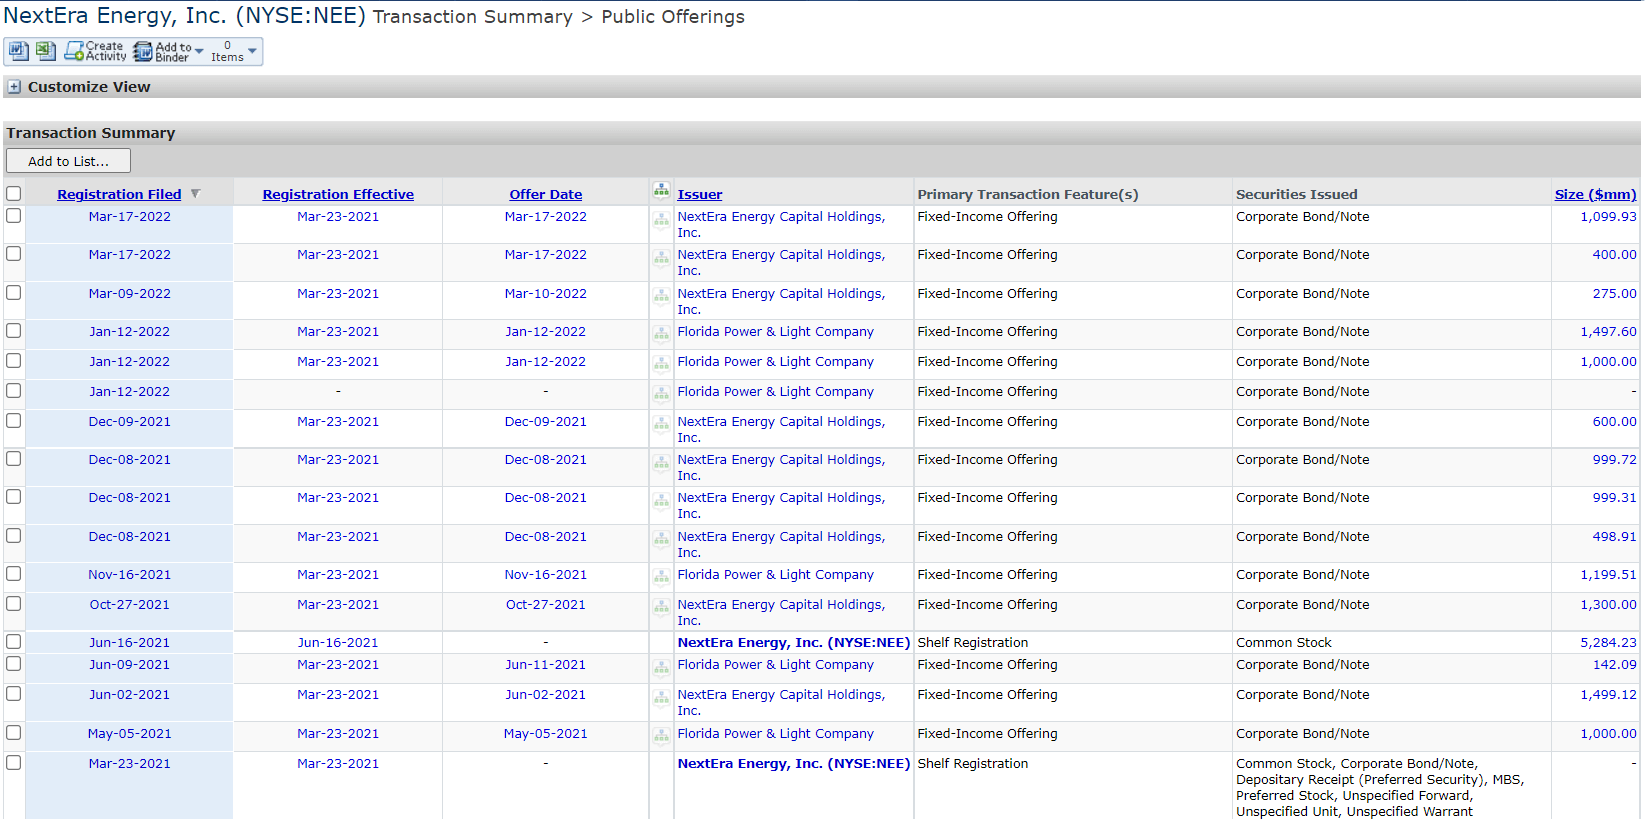Sort by Size ($mm) column header

[x=1595, y=194]
